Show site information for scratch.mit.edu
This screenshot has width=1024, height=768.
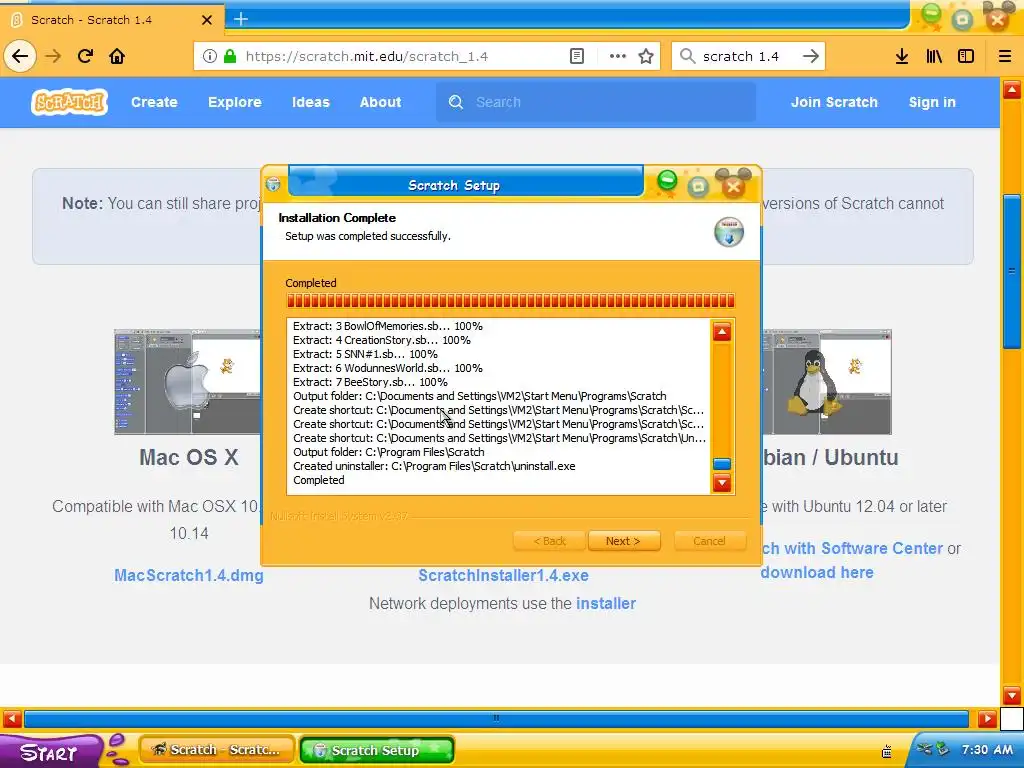[209, 56]
